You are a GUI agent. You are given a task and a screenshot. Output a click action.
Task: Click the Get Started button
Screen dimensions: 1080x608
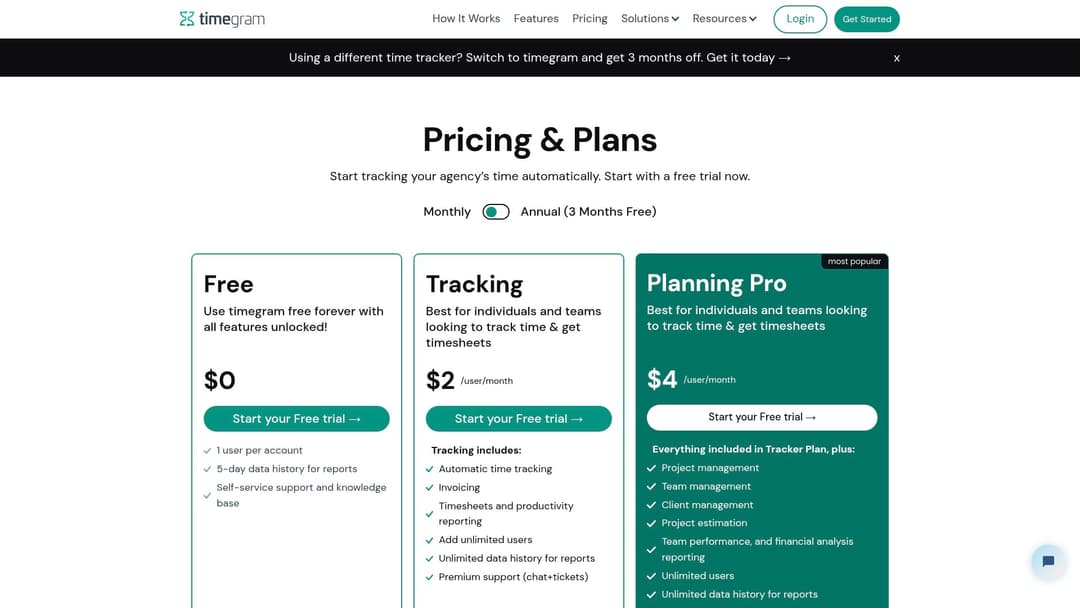click(866, 19)
